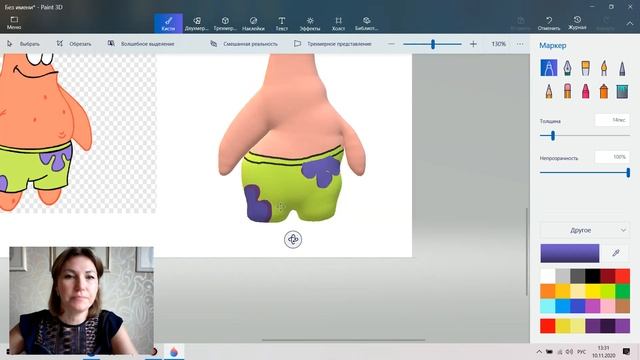Pick the light cyan palette color
This screenshot has width=640, height=360.
(x=548, y=306)
